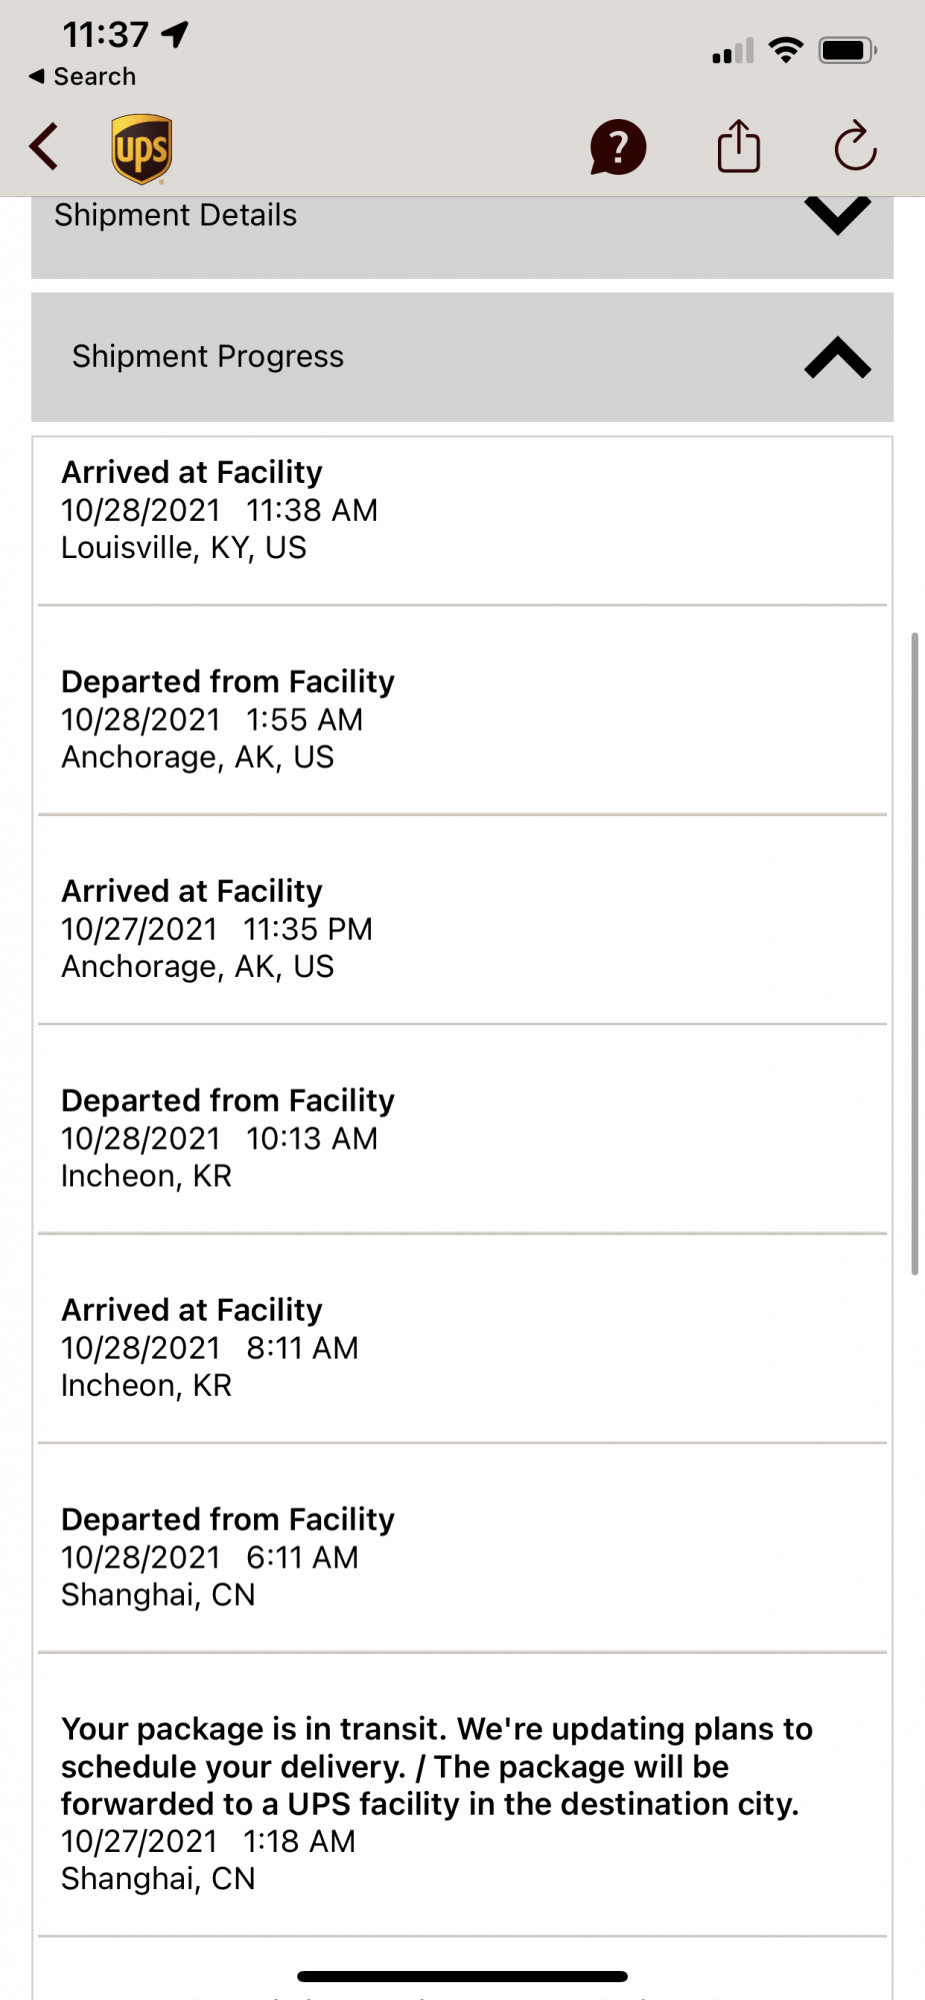Expand the Shipment Details chevron
Viewport: 925px width, 2000px height.
pyautogui.click(x=837, y=215)
